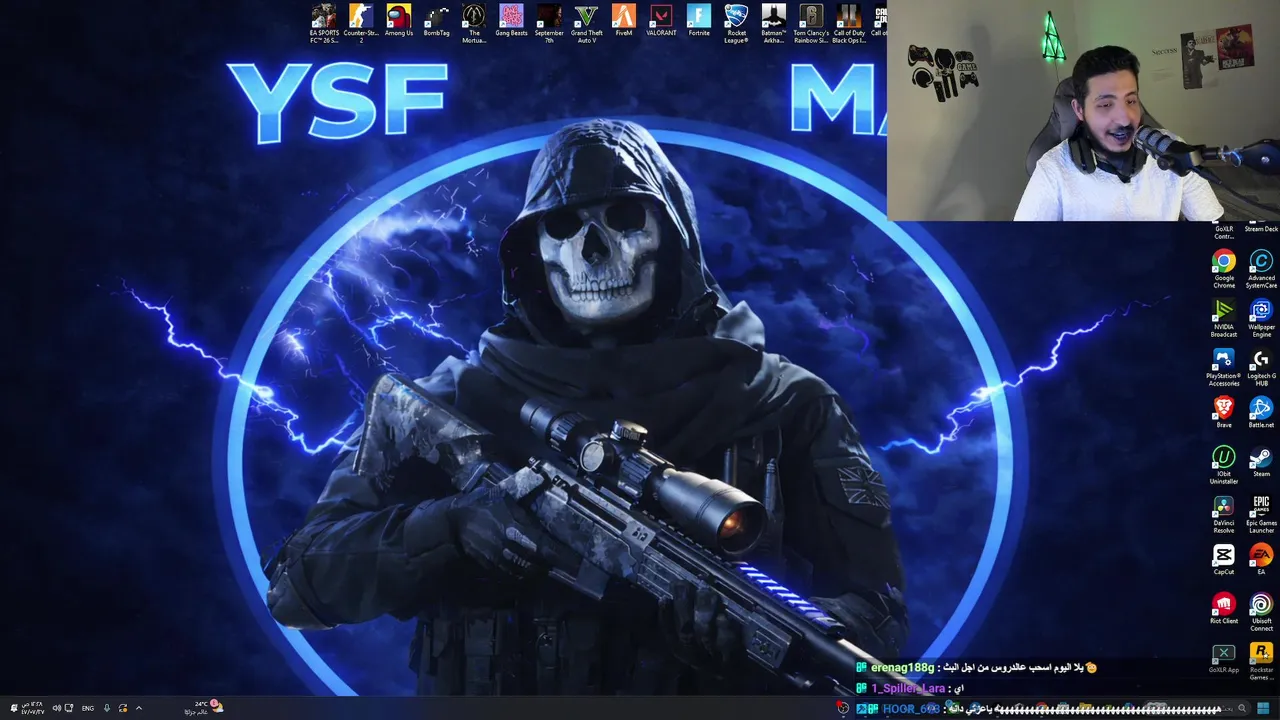Launch the Counter-Strike 2 desktop shortcut
1280x720 pixels.
361,23
